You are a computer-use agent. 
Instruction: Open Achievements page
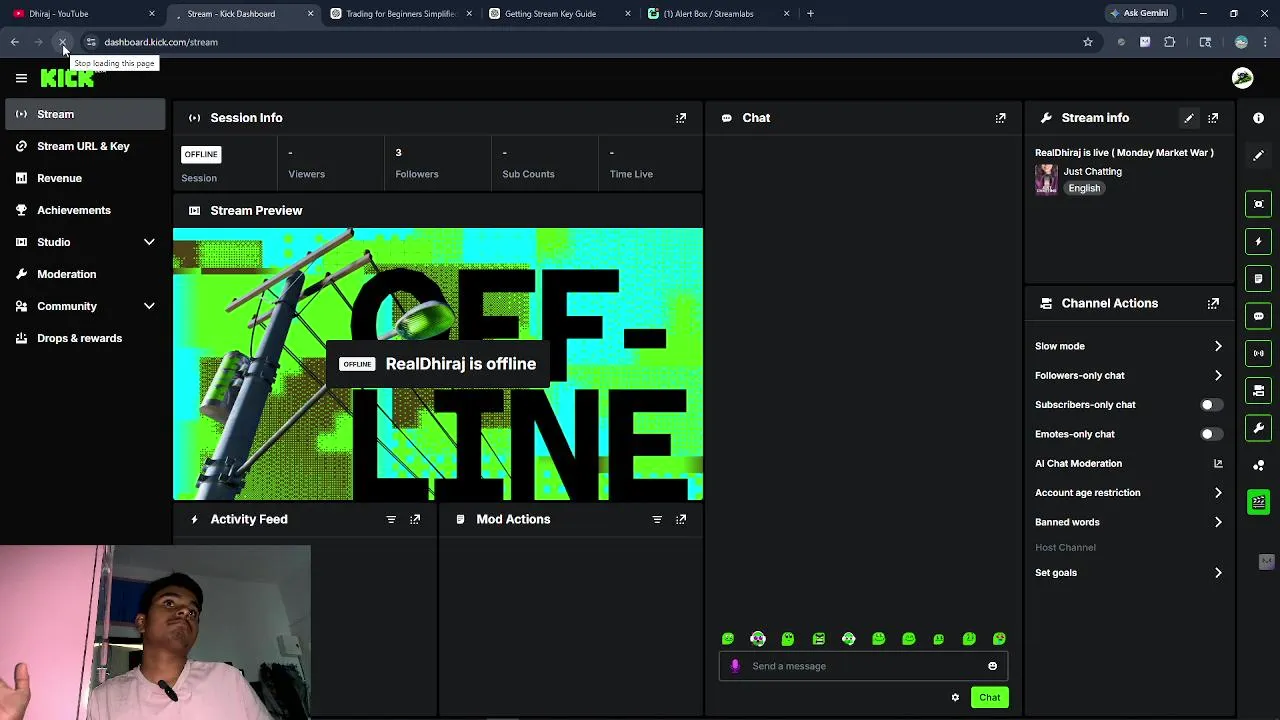tap(86, 210)
